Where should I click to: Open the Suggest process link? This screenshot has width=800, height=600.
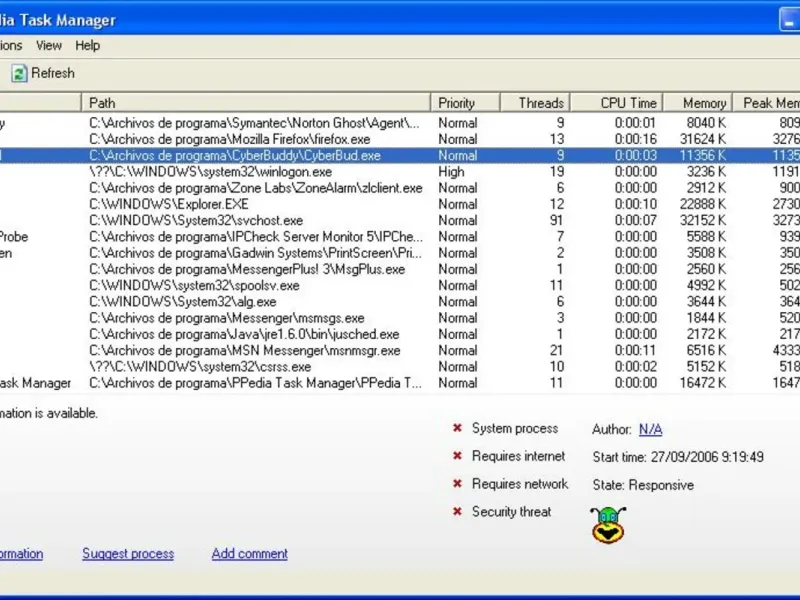point(128,554)
